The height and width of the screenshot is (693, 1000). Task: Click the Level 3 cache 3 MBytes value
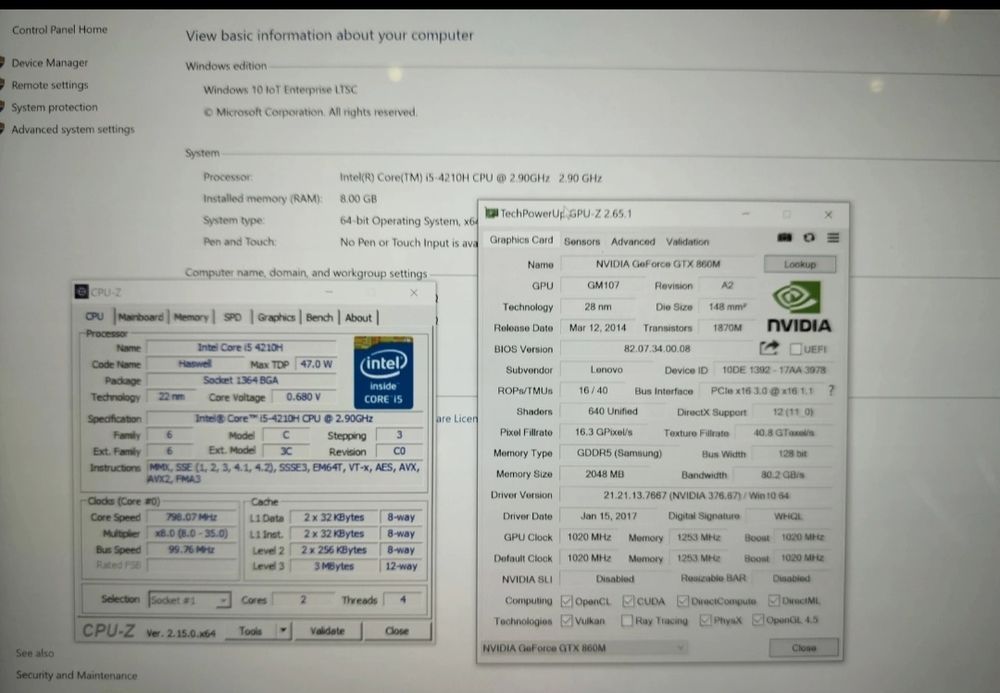tap(334, 566)
